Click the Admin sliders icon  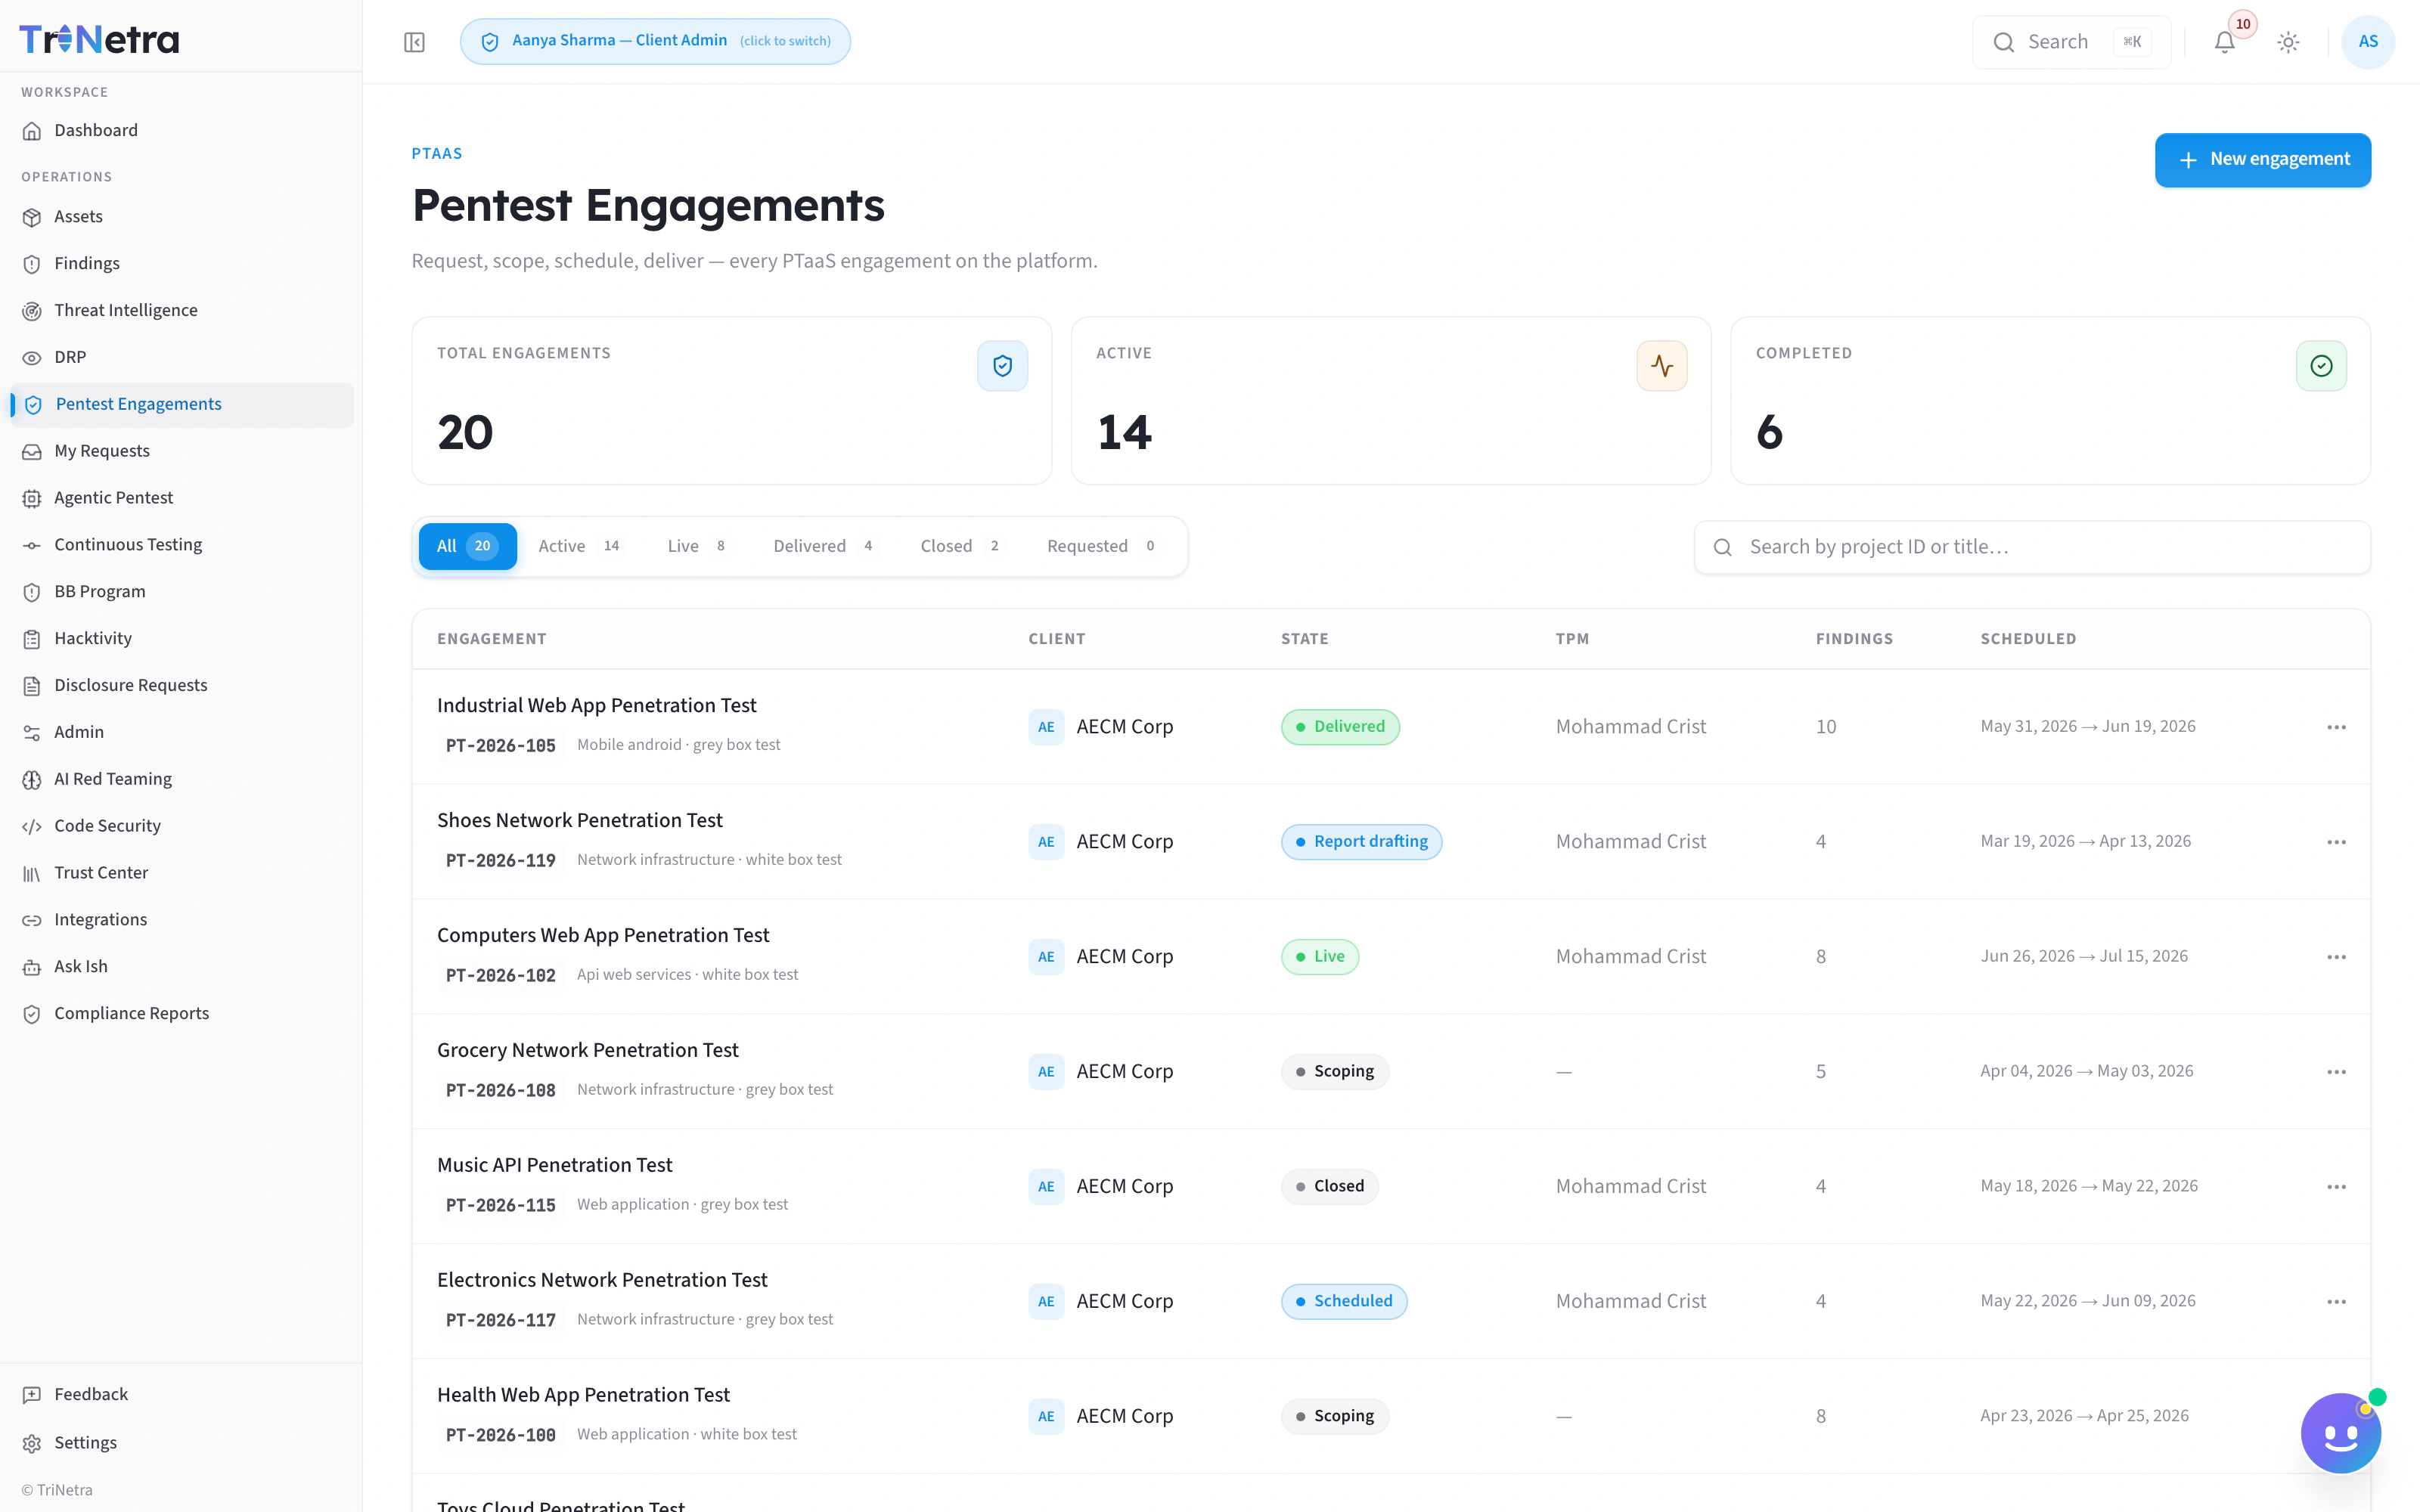tap(32, 733)
